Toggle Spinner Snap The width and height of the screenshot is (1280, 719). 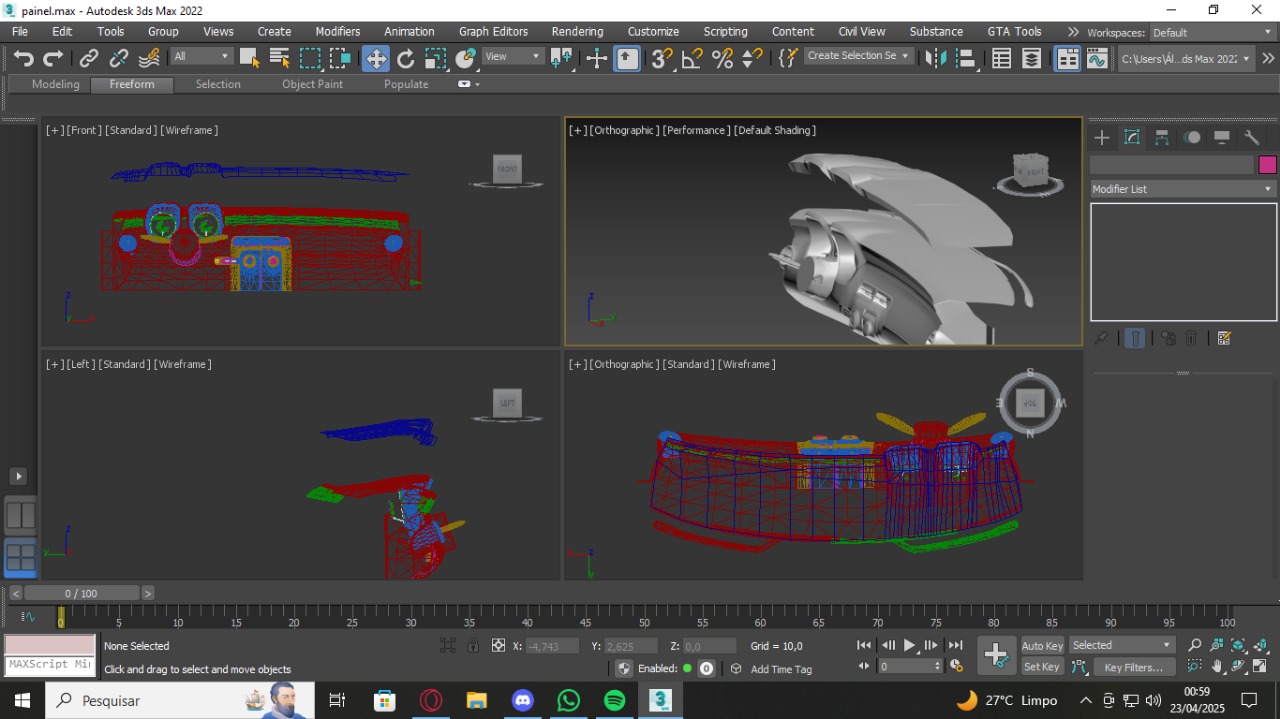(x=752, y=58)
